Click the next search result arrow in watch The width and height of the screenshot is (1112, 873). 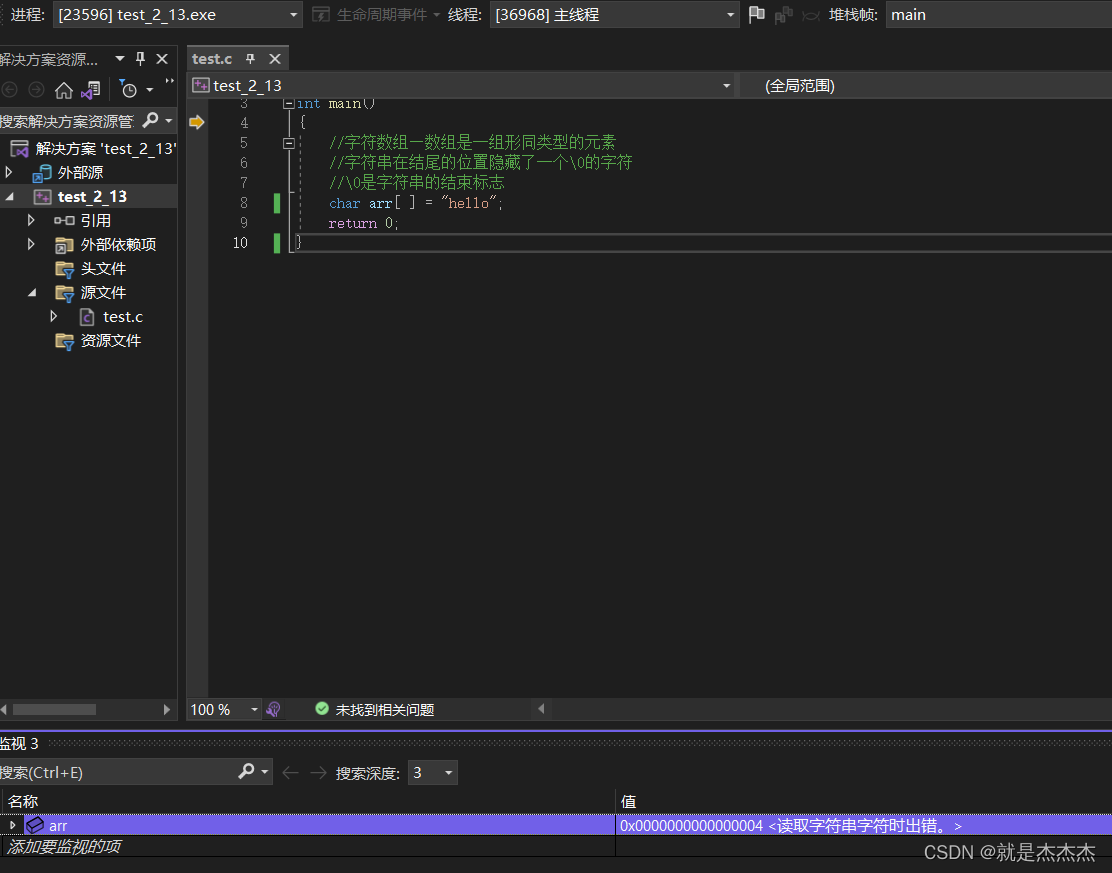[x=318, y=773]
